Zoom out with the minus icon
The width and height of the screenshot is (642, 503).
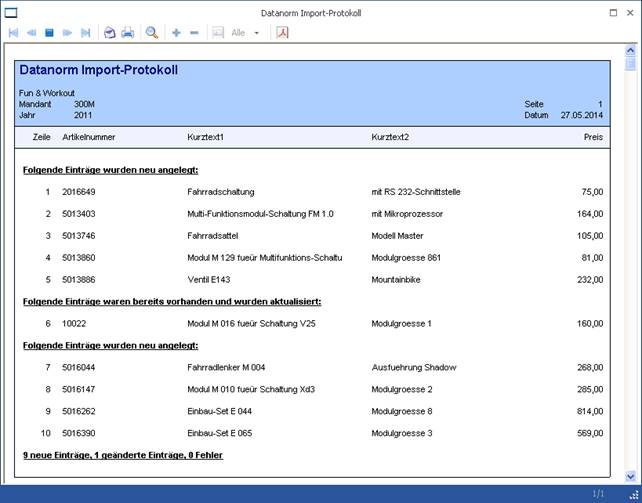(194, 33)
